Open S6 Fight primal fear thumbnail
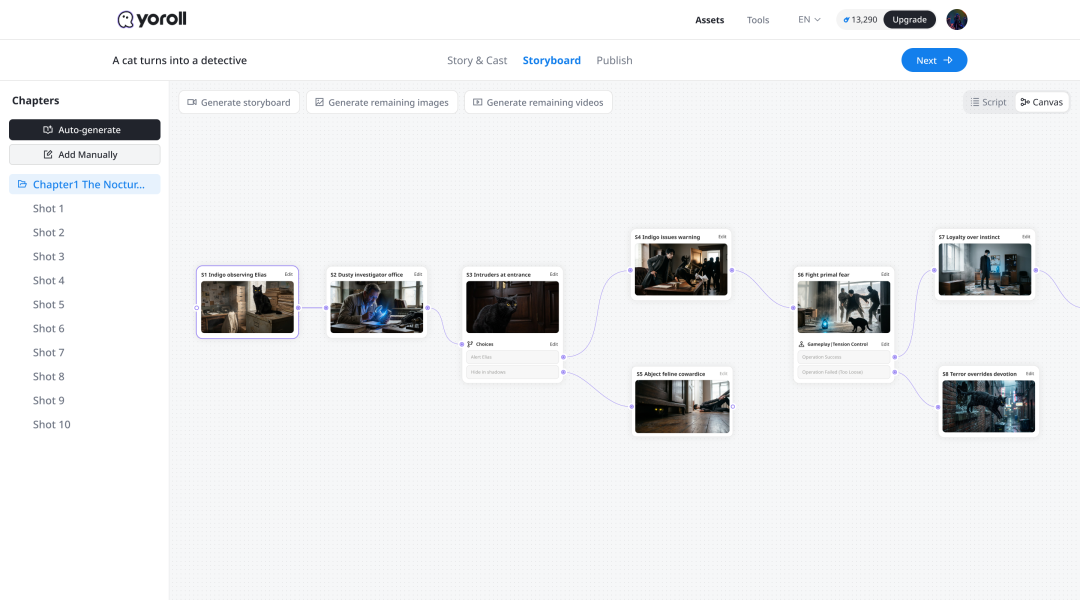This screenshot has width=1080, height=600. click(844, 307)
